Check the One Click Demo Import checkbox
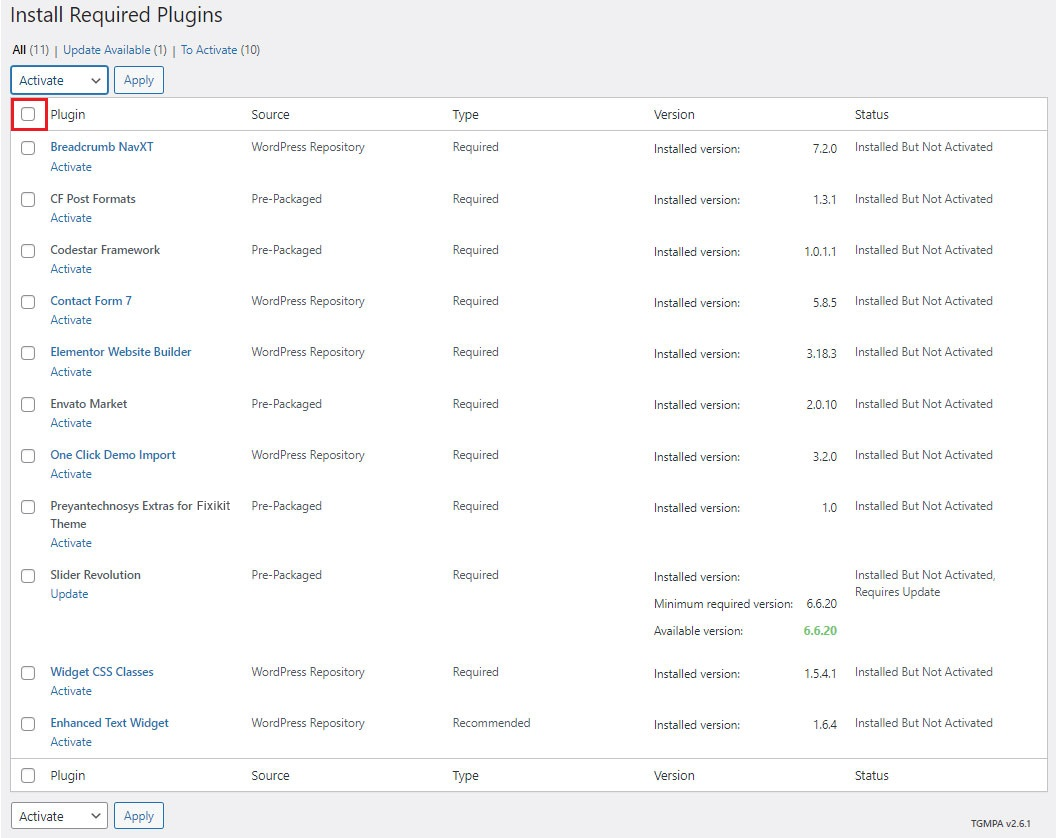The width and height of the screenshot is (1057, 838). click(28, 456)
